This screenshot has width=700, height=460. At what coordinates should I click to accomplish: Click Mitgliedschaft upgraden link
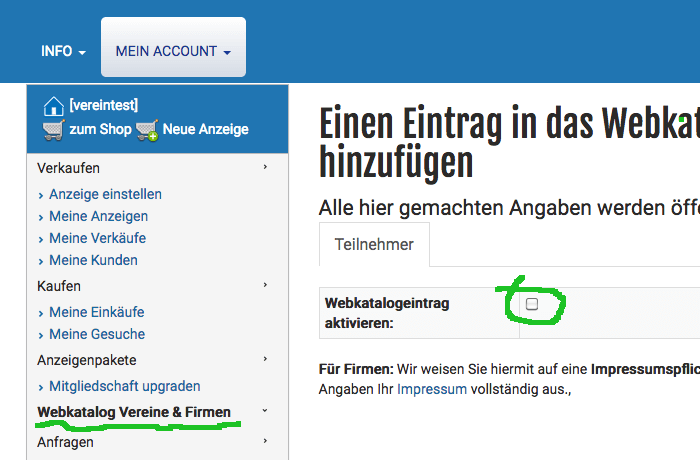(124, 386)
